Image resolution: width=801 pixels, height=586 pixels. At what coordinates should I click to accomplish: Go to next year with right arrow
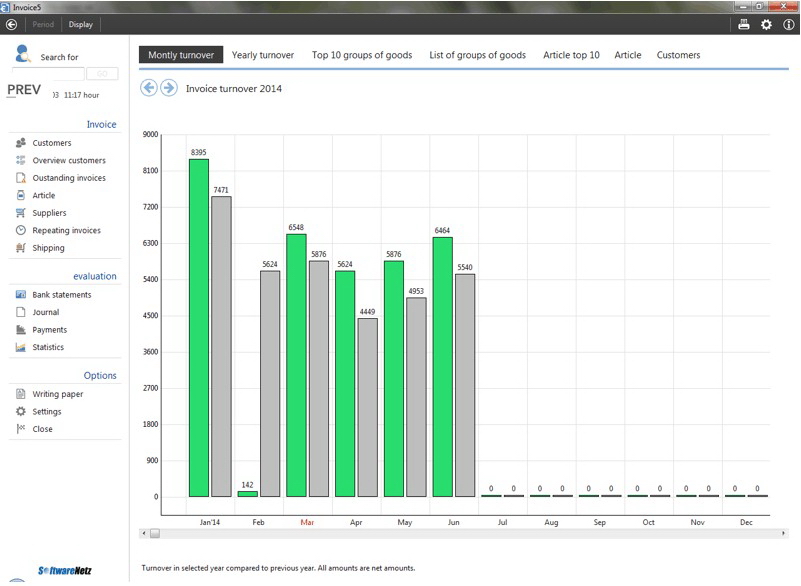[168, 88]
